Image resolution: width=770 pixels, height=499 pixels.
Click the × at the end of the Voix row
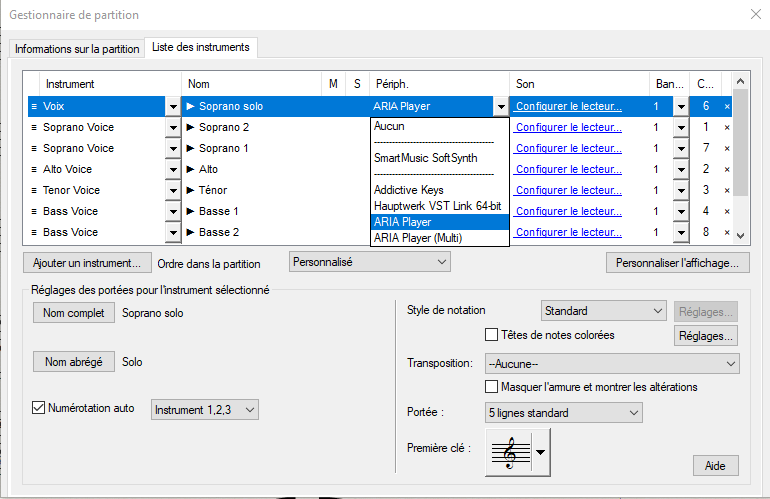point(727,107)
